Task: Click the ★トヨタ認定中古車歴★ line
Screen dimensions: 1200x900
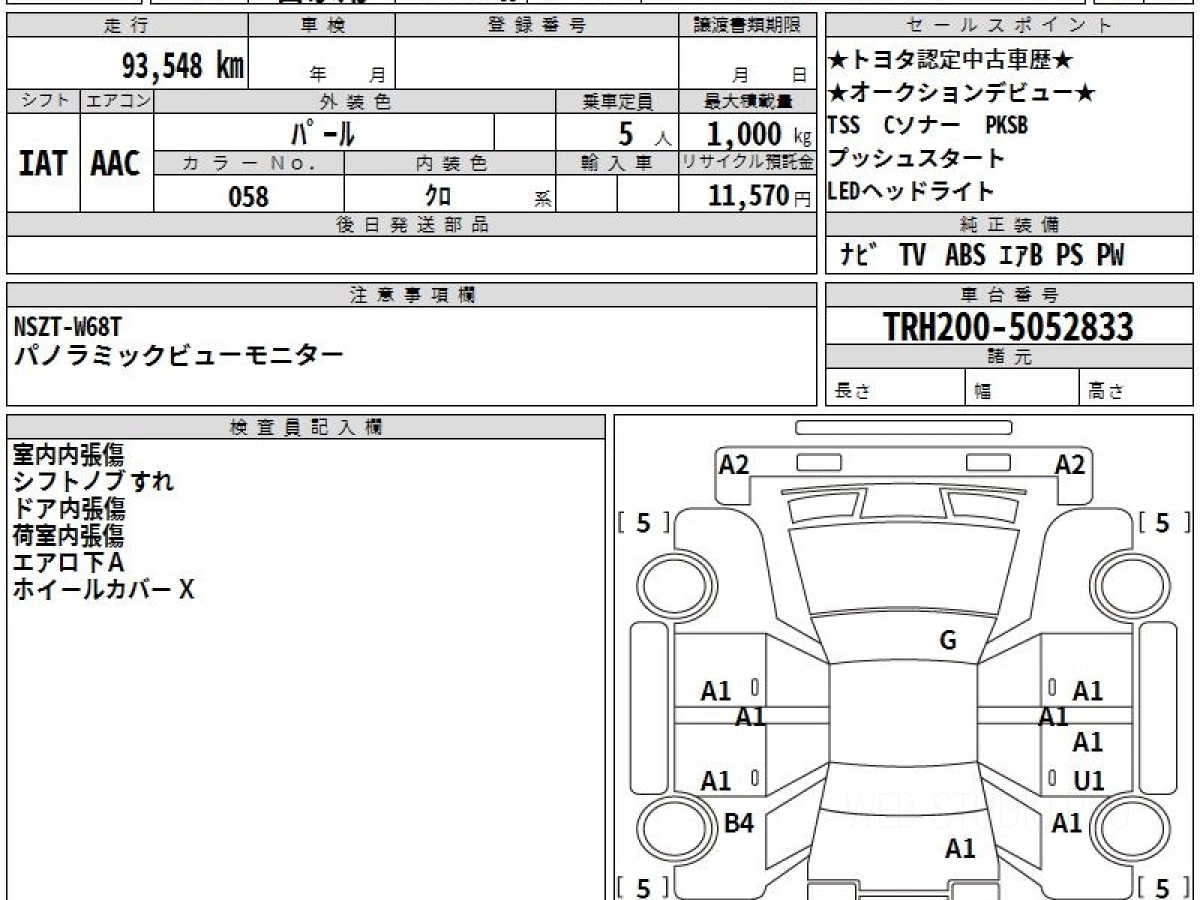Action: point(951,61)
